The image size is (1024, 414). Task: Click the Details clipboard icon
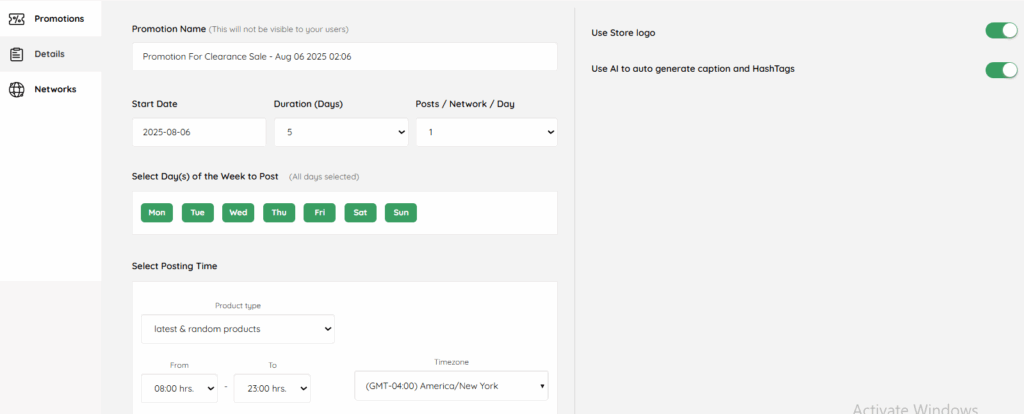(x=16, y=54)
